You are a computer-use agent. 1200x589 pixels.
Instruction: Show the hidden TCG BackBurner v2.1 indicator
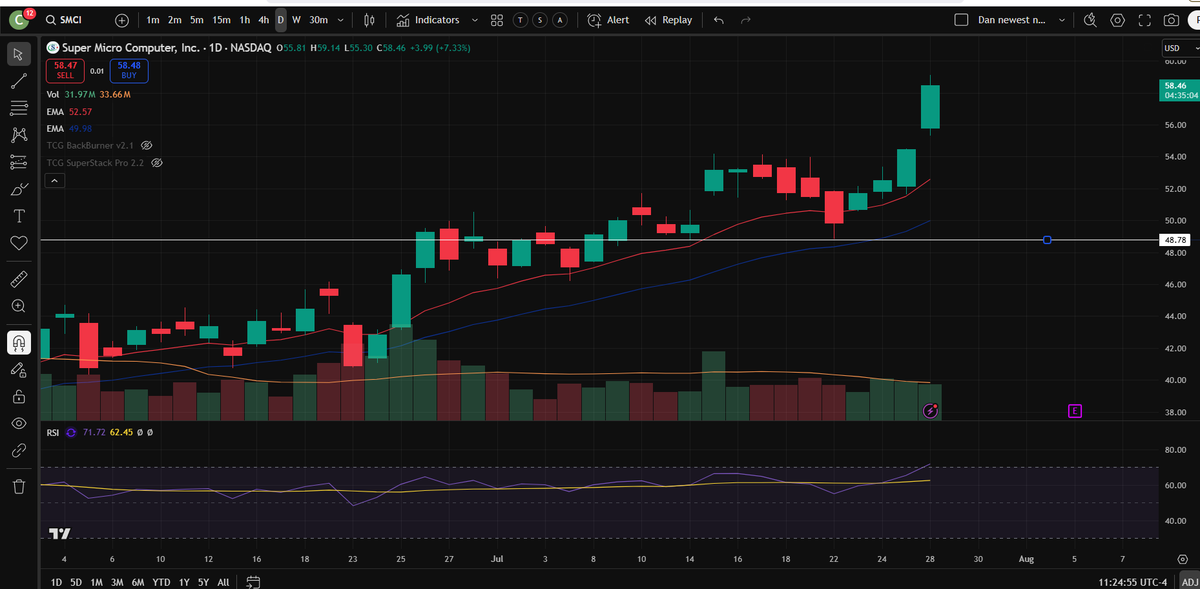(147, 145)
